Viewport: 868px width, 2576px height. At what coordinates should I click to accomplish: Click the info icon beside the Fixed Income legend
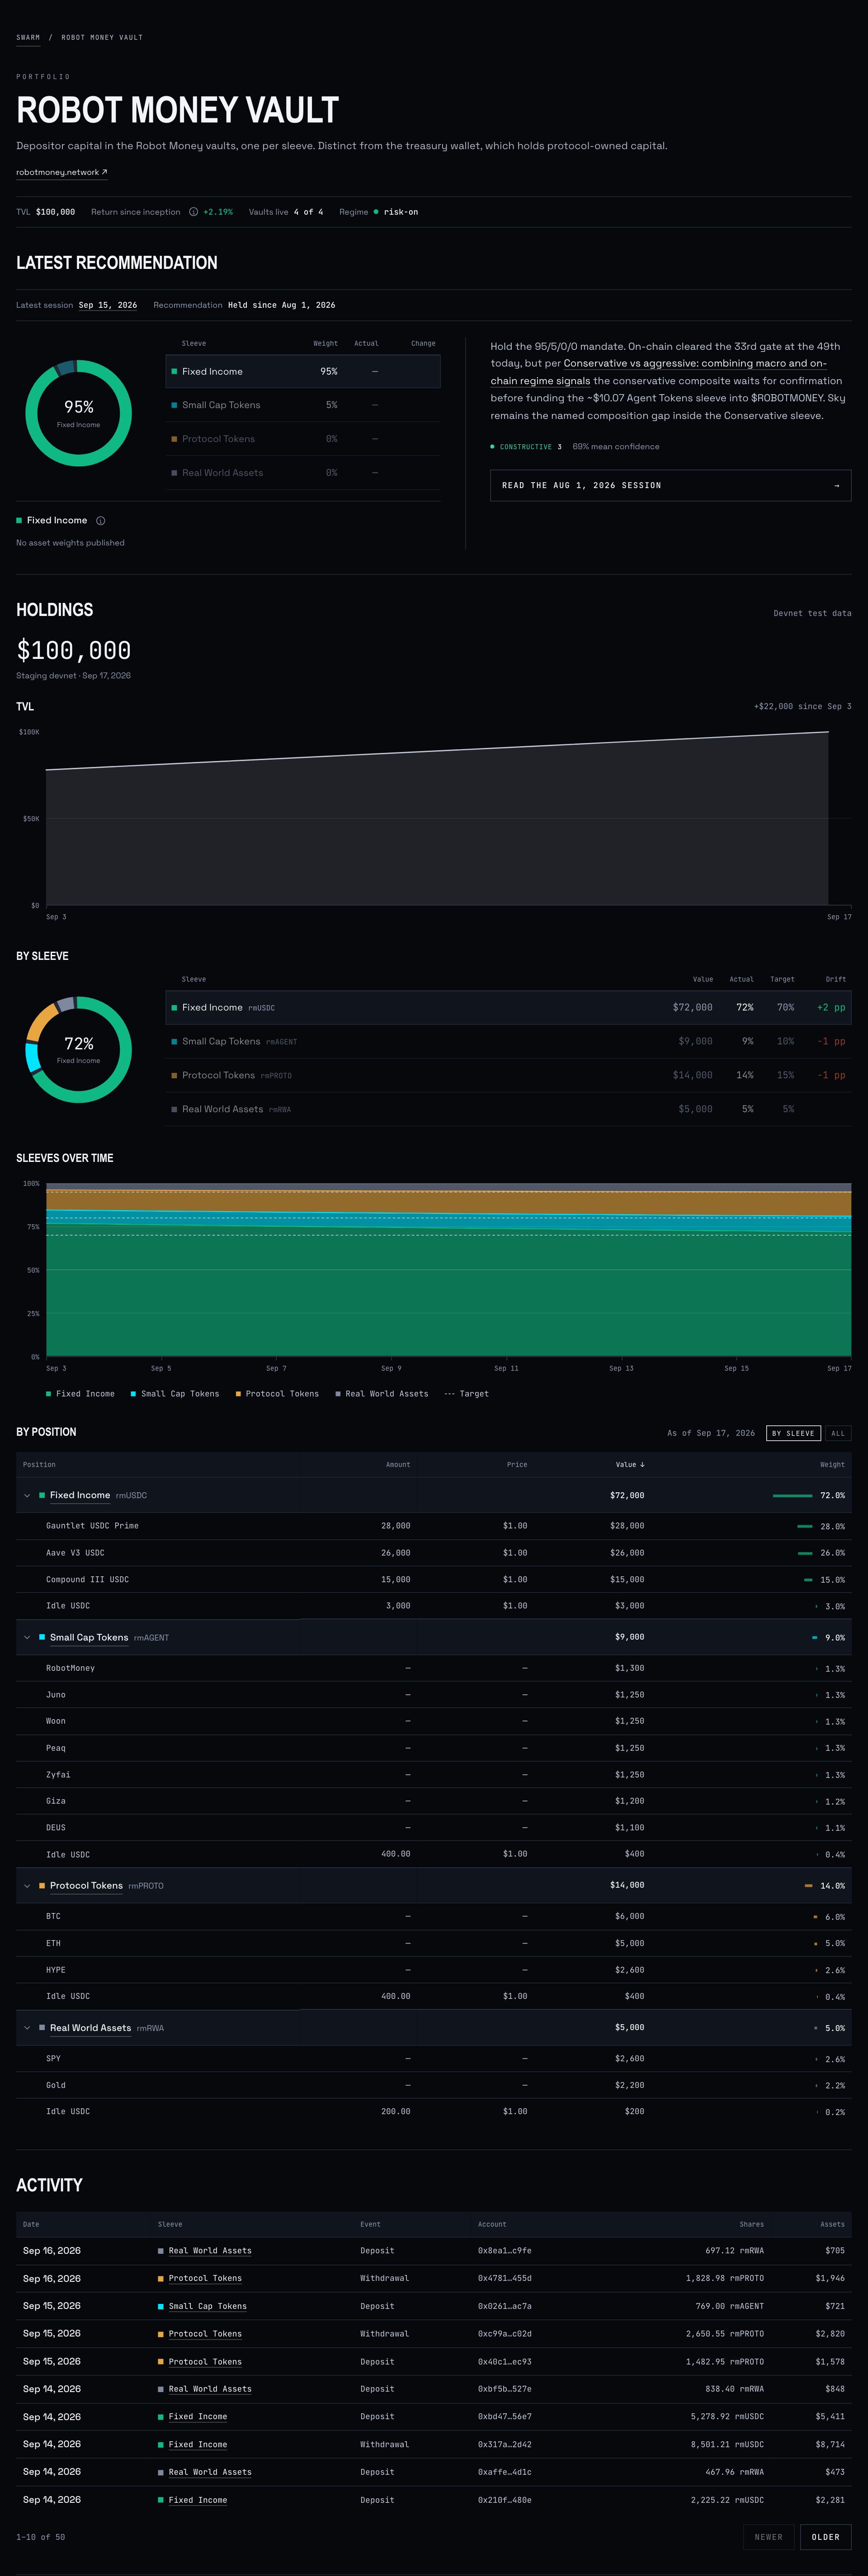100,521
